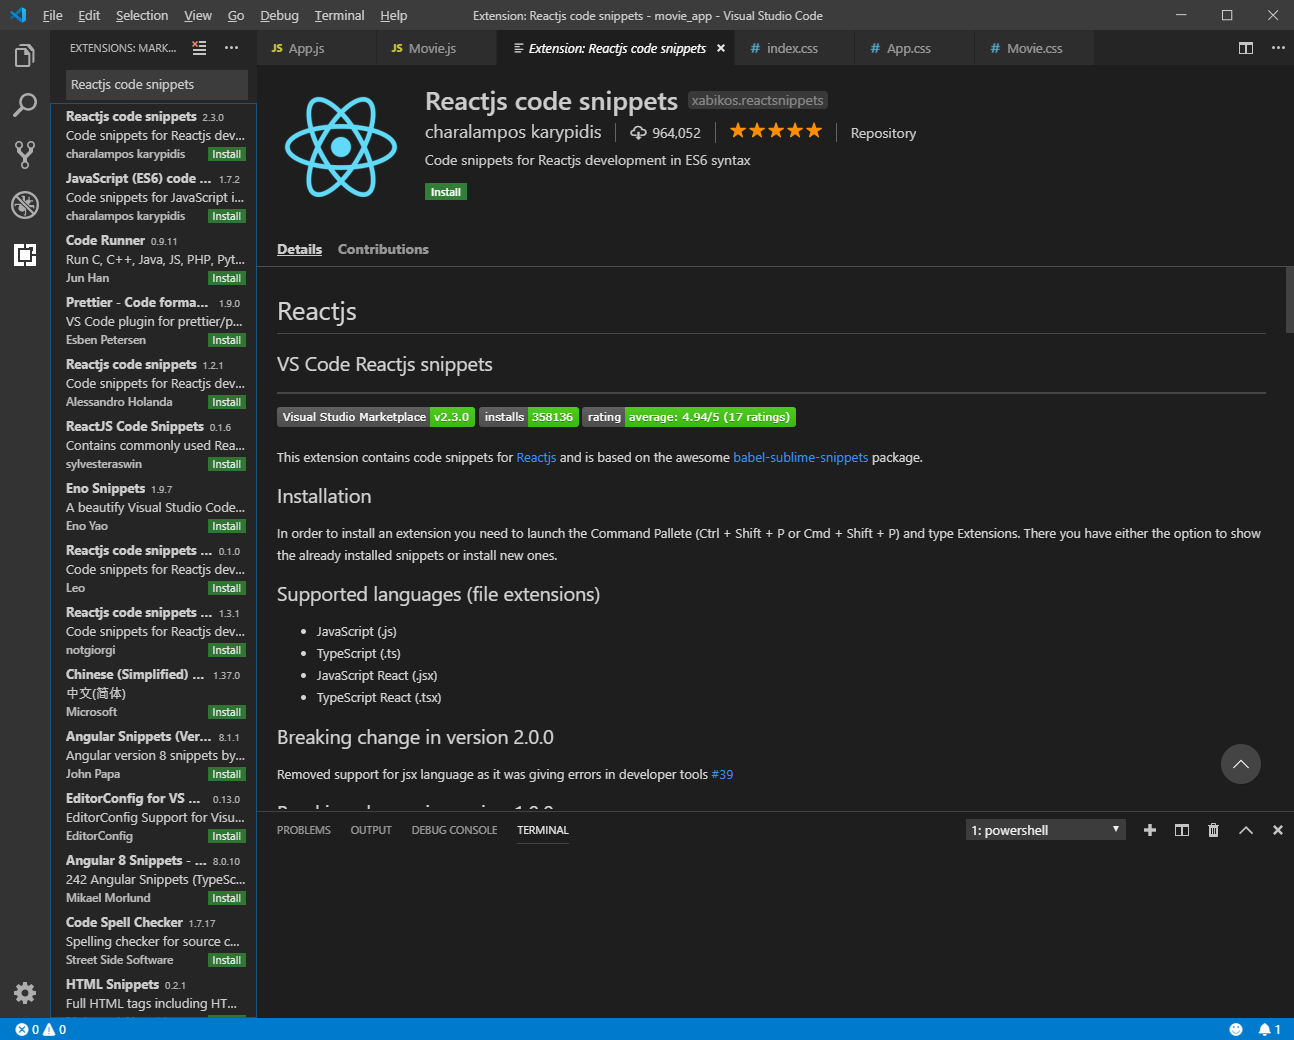Open the Search view icon

pyautogui.click(x=25, y=105)
